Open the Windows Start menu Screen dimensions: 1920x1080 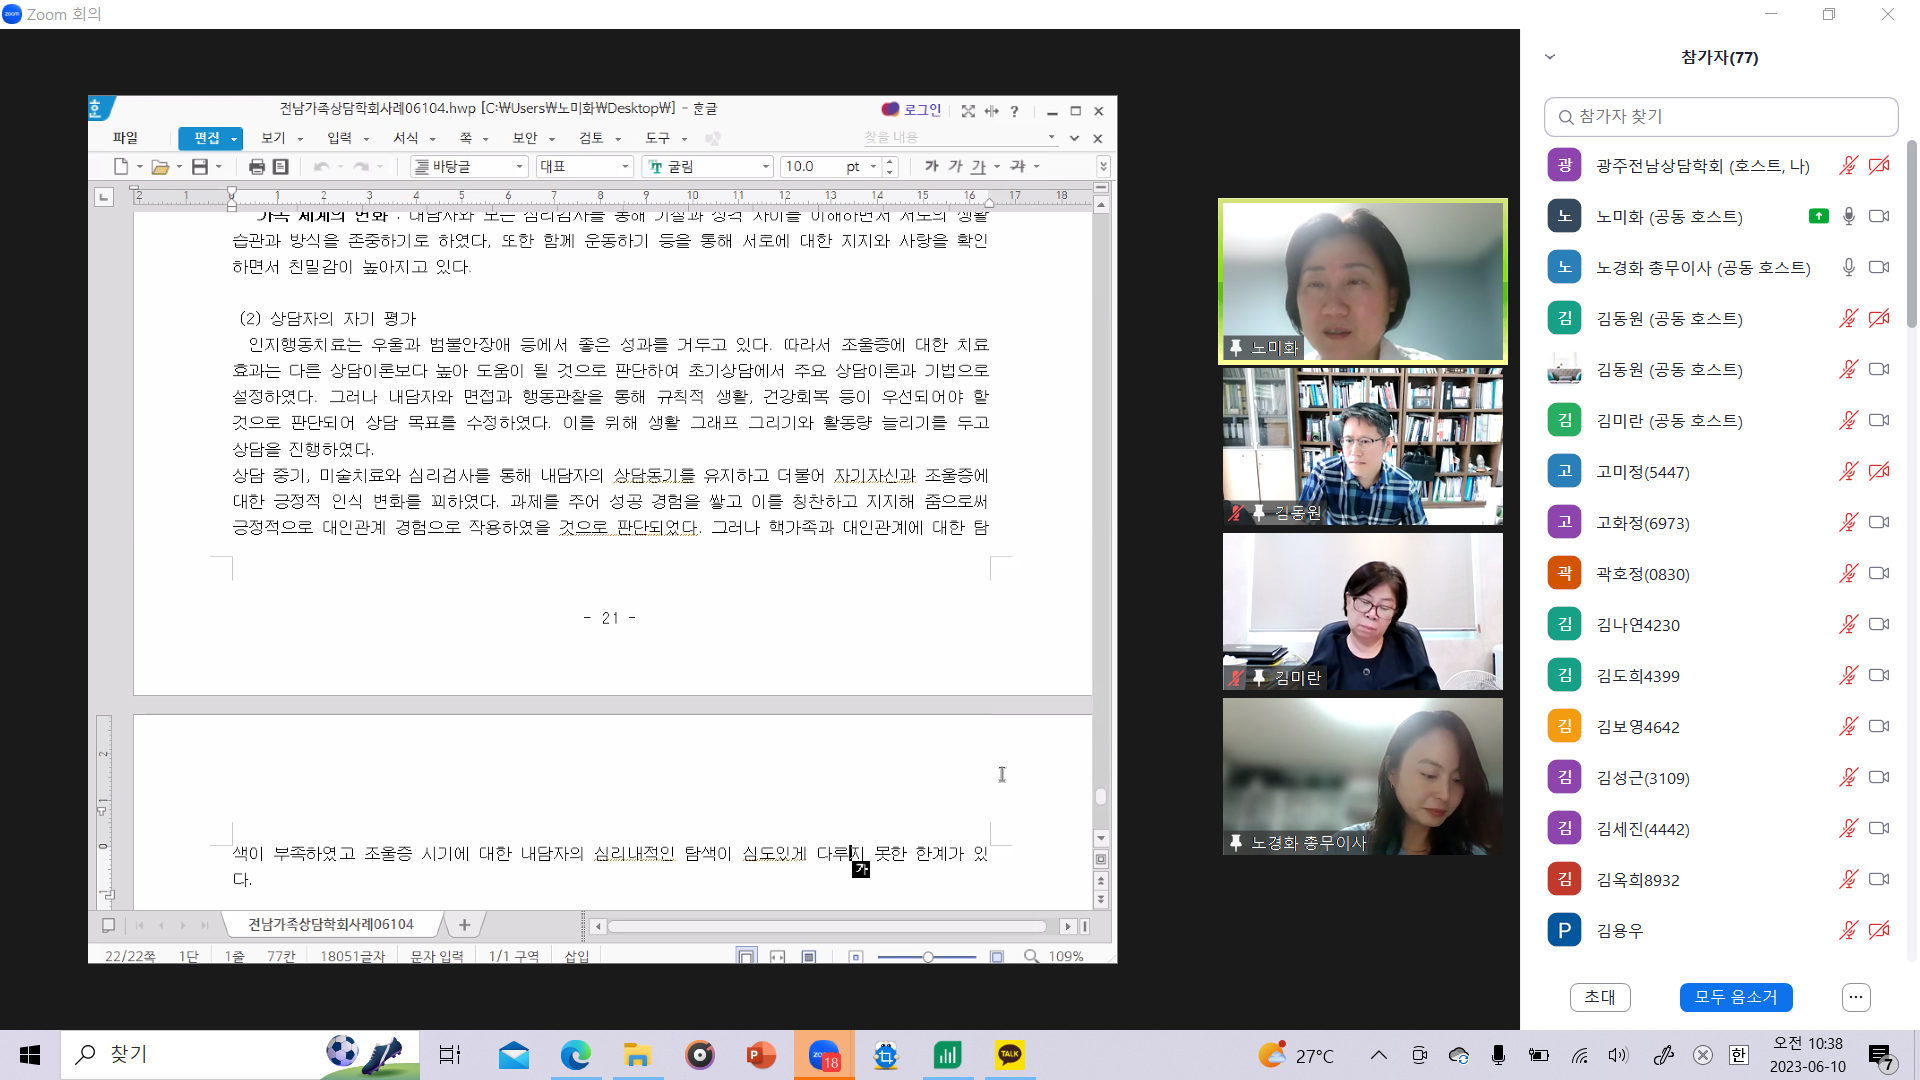point(30,1054)
